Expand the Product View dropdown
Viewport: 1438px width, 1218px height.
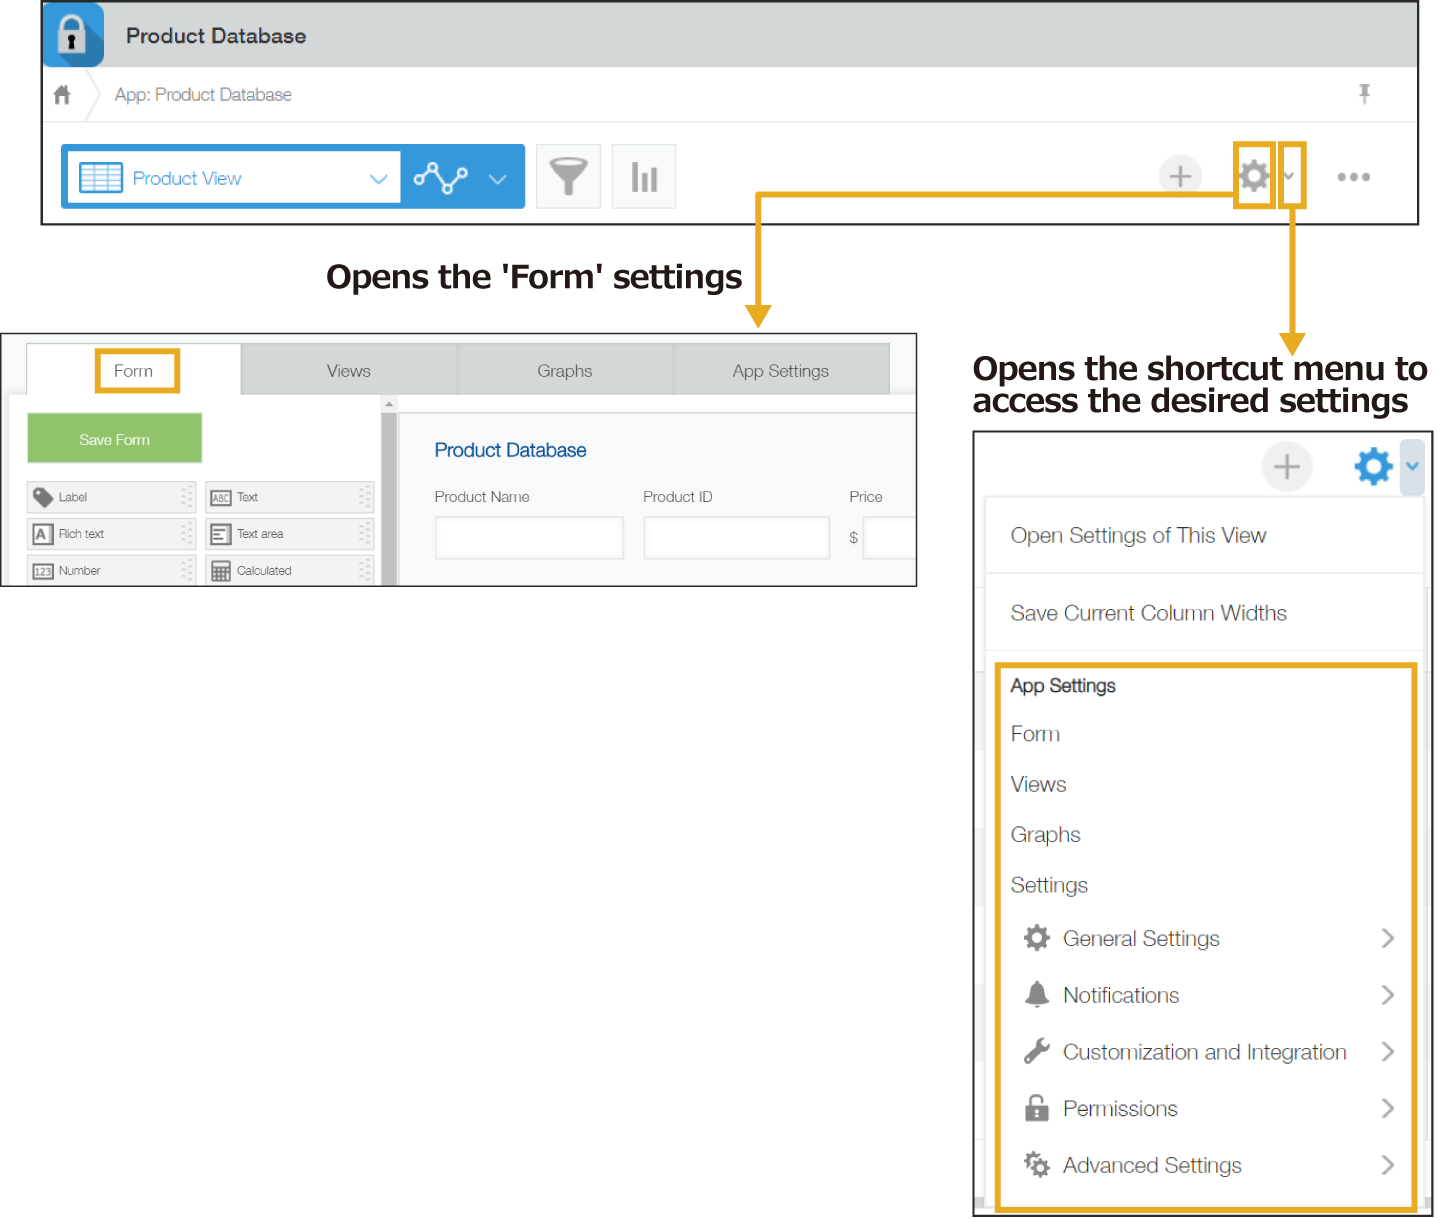pyautogui.click(x=378, y=179)
